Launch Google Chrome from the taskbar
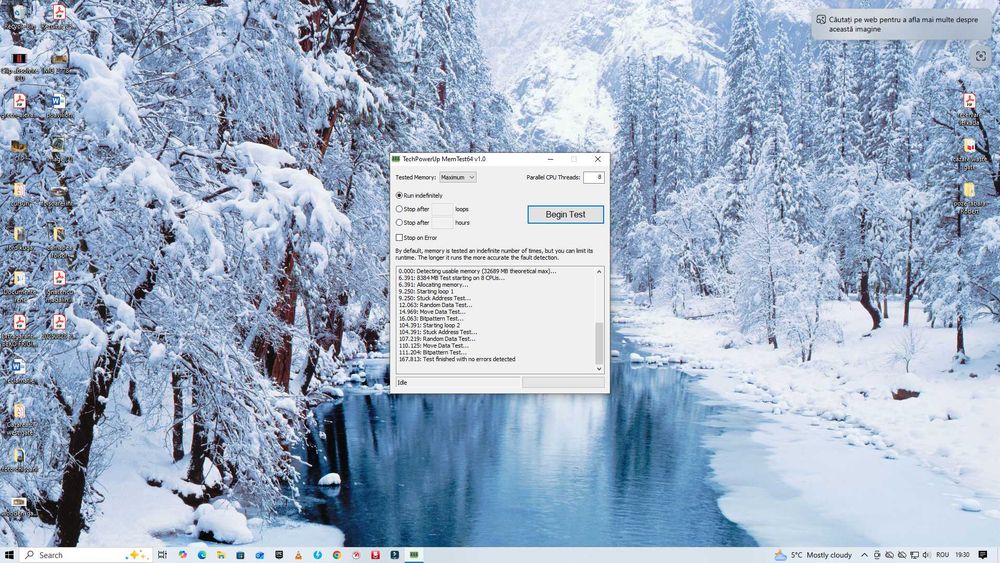1000x563 pixels. tap(337, 555)
